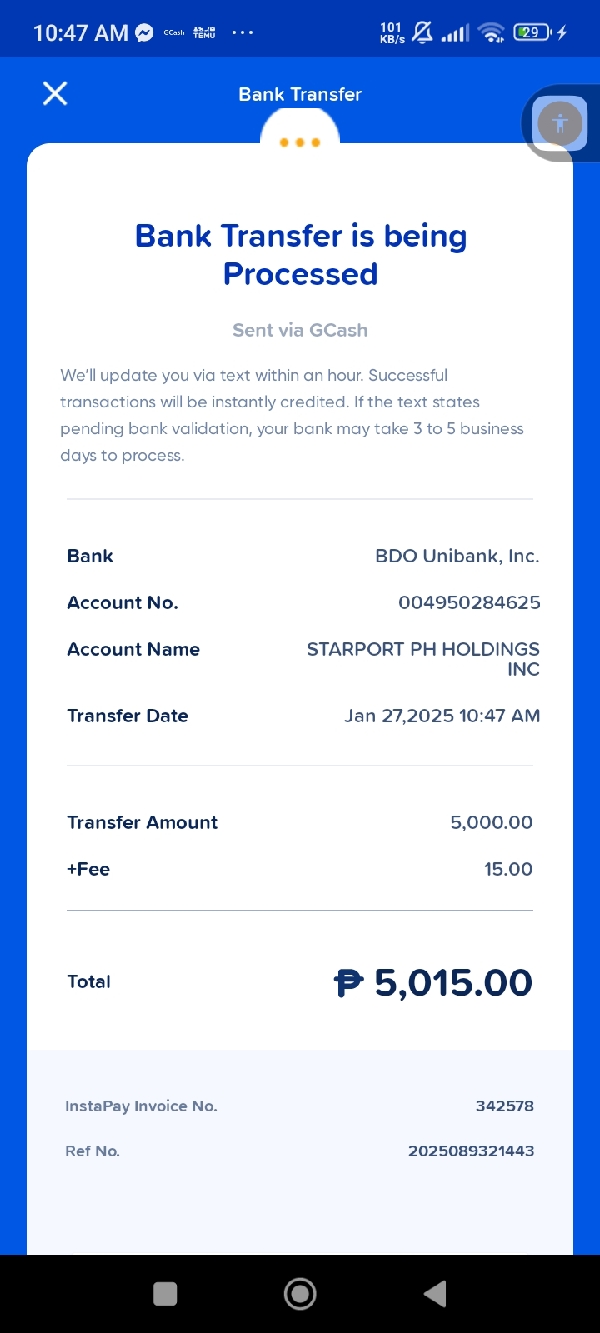Image resolution: width=600 pixels, height=1333 pixels.
Task: Tap the transfer date Jan 27, 2025
Action: click(442, 715)
